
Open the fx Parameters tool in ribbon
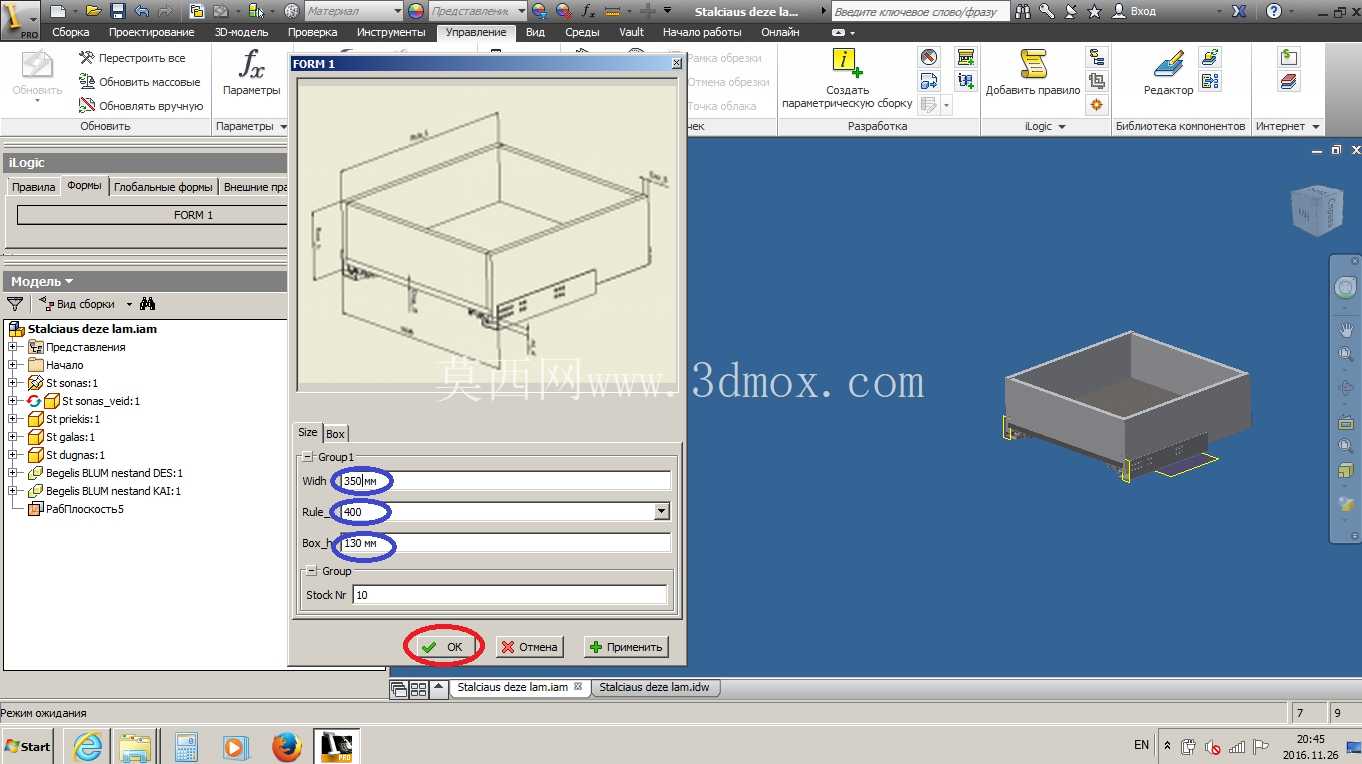click(x=252, y=72)
